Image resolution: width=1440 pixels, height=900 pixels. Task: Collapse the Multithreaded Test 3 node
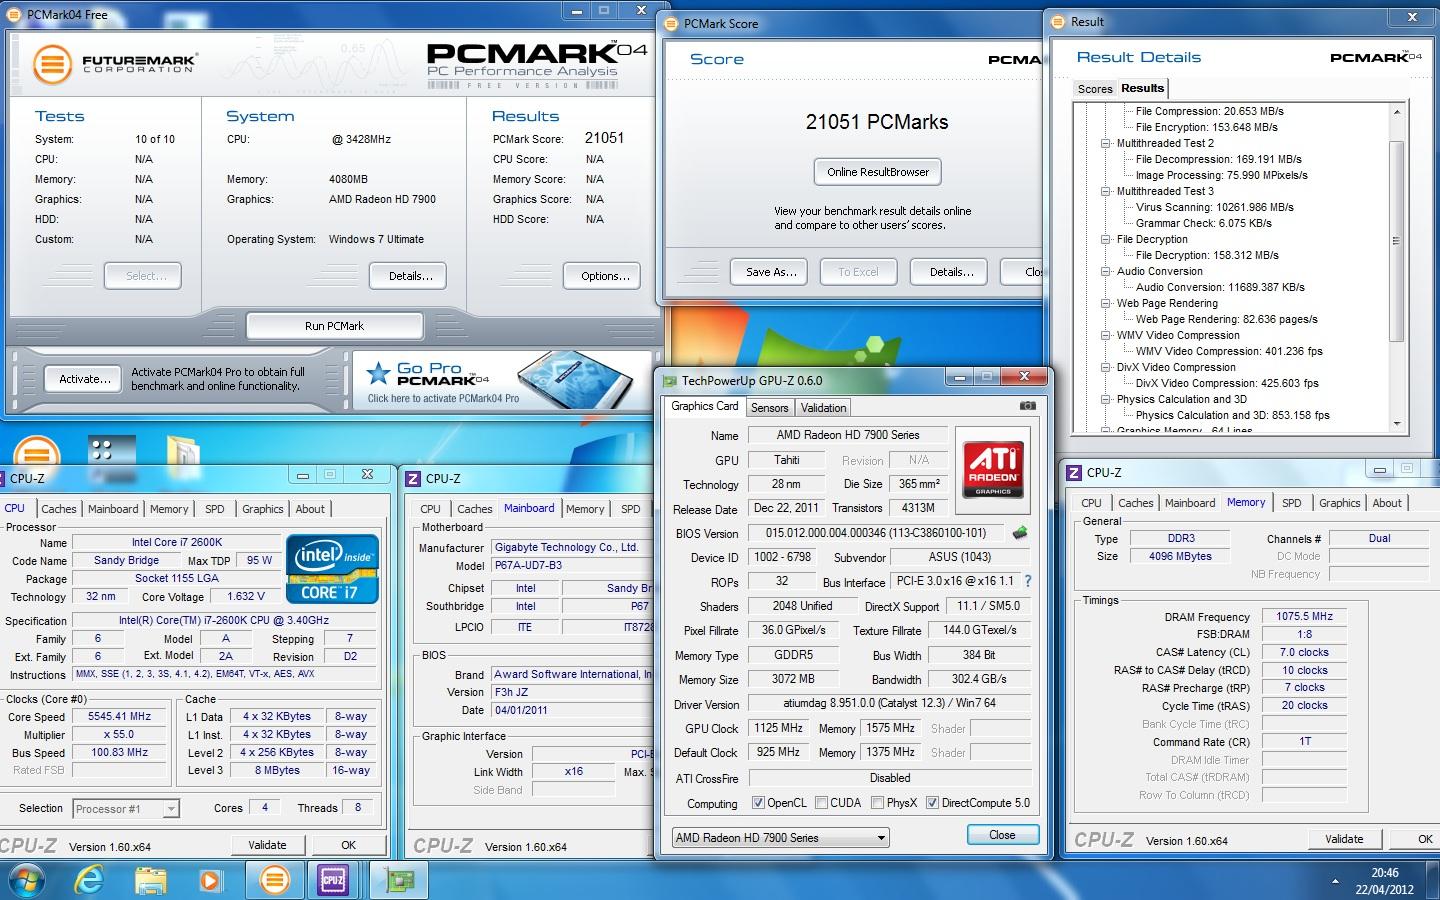pos(1106,191)
